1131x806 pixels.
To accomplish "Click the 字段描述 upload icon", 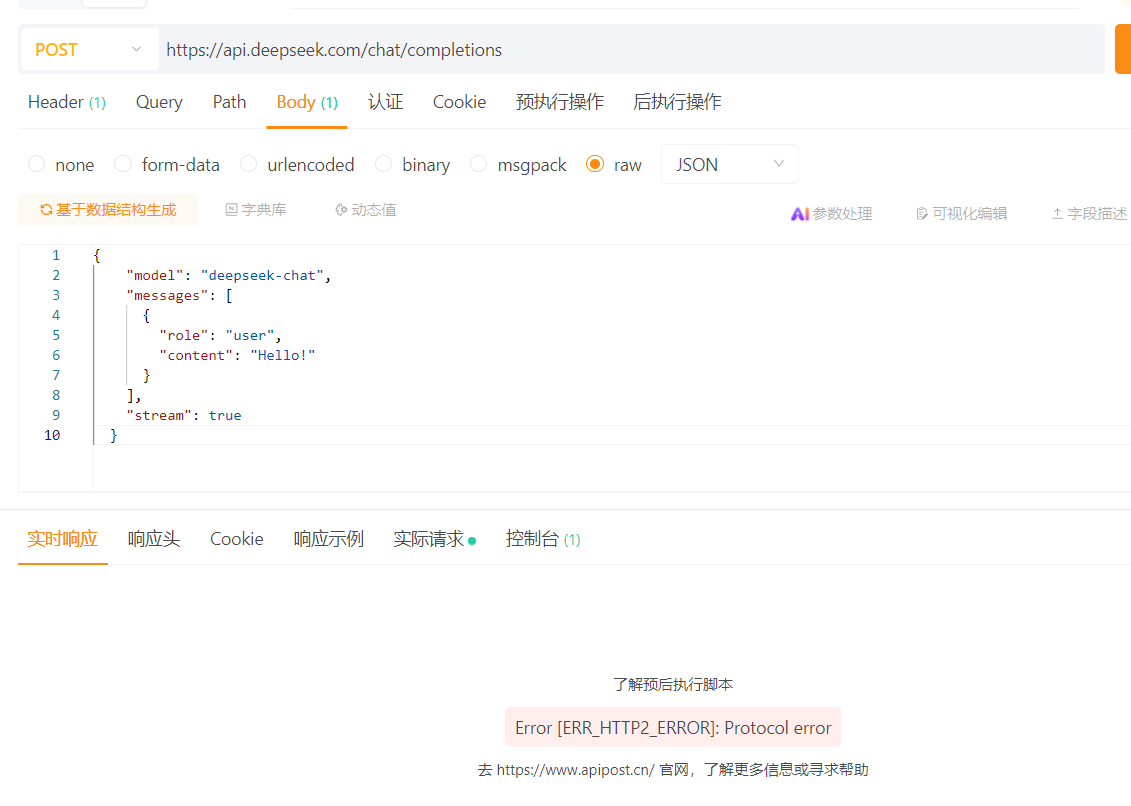I will 1057,214.
